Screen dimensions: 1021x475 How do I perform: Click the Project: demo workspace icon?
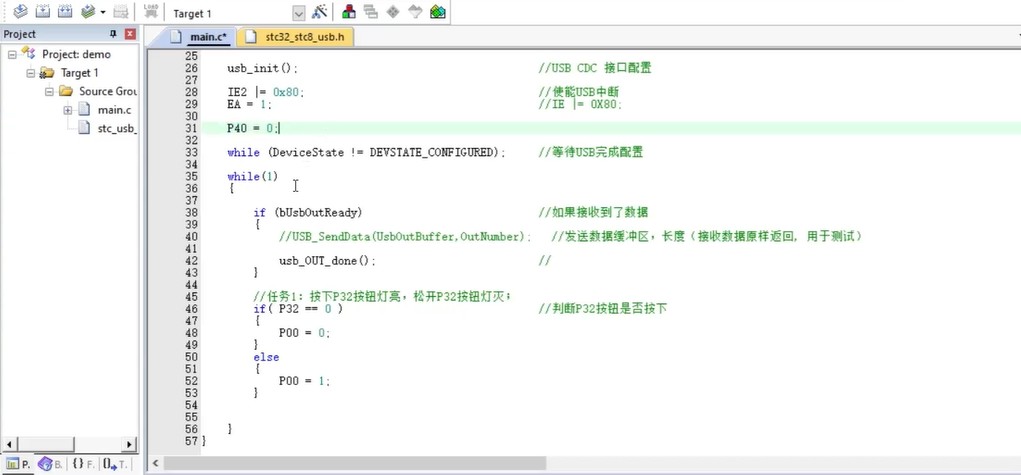(28, 53)
